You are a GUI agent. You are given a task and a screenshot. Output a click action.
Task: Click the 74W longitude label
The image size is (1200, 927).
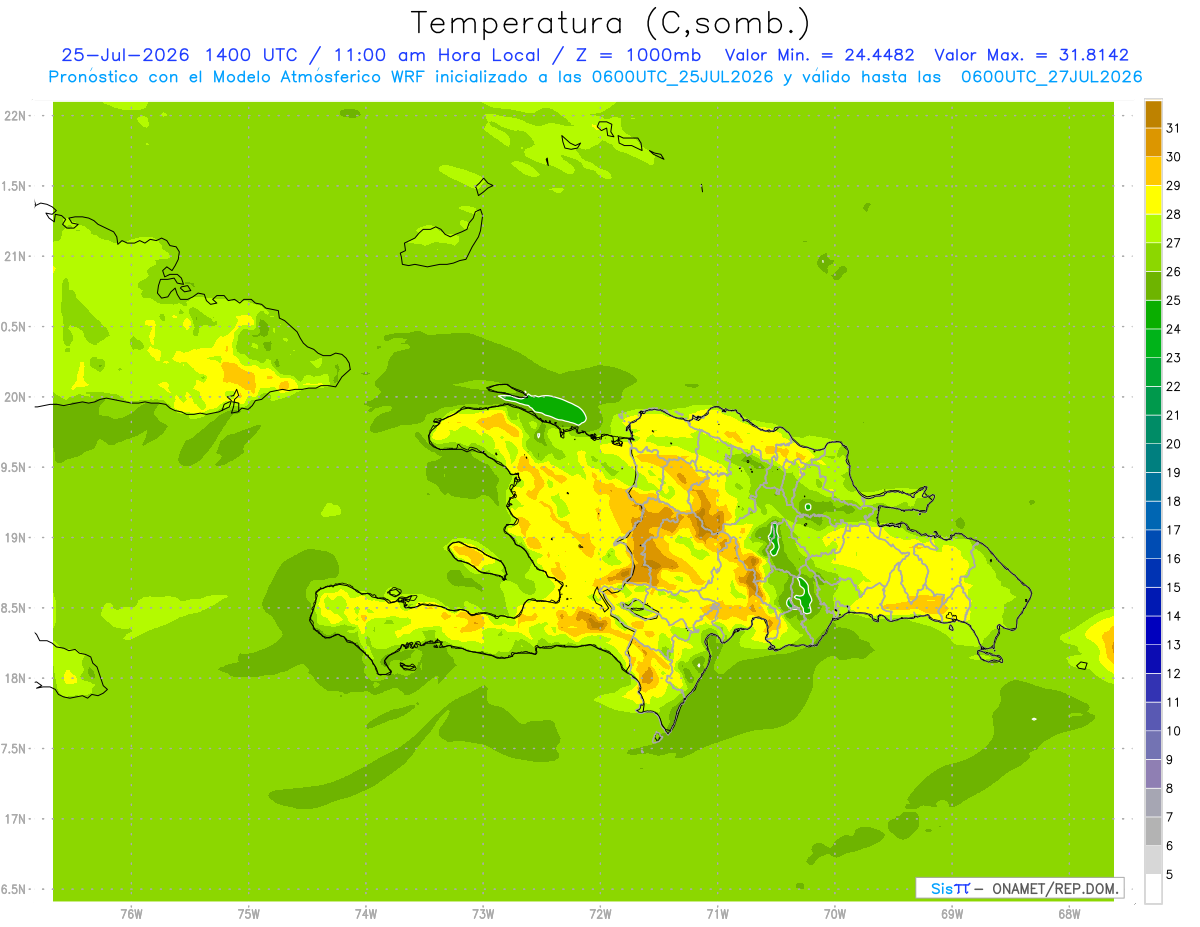[366, 914]
